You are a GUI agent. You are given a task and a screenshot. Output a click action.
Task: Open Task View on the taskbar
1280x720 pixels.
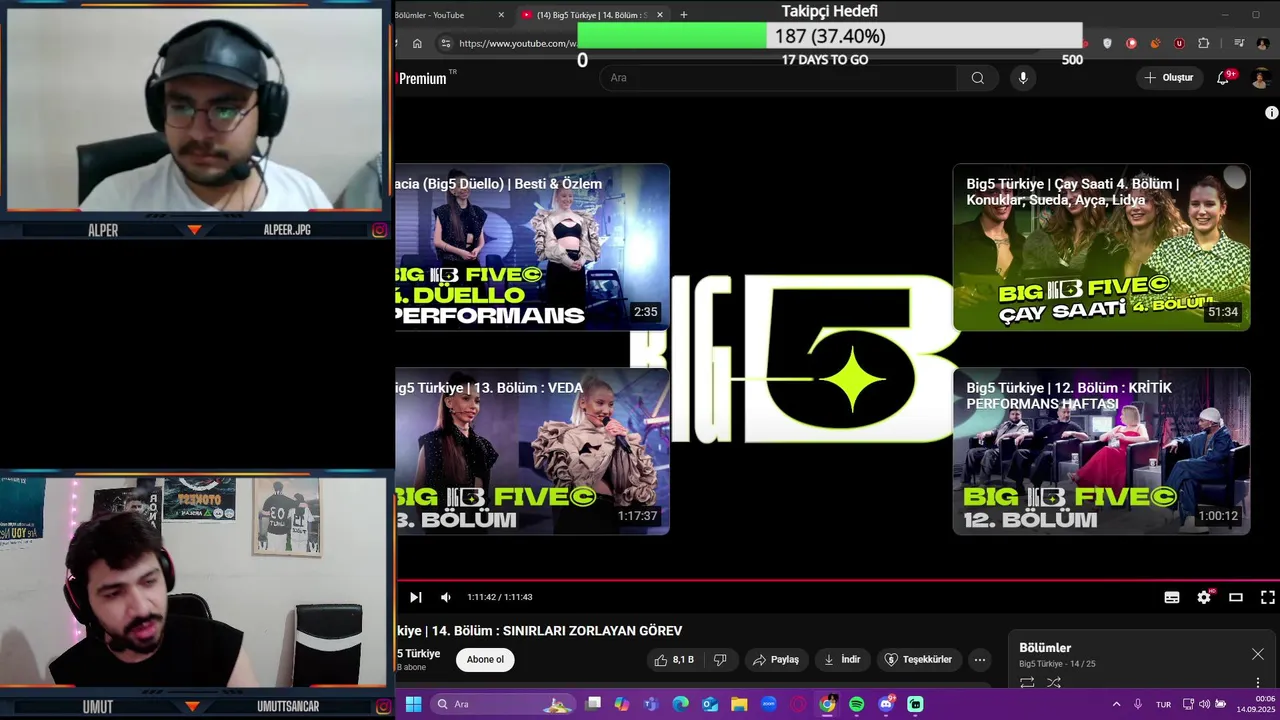coord(593,704)
